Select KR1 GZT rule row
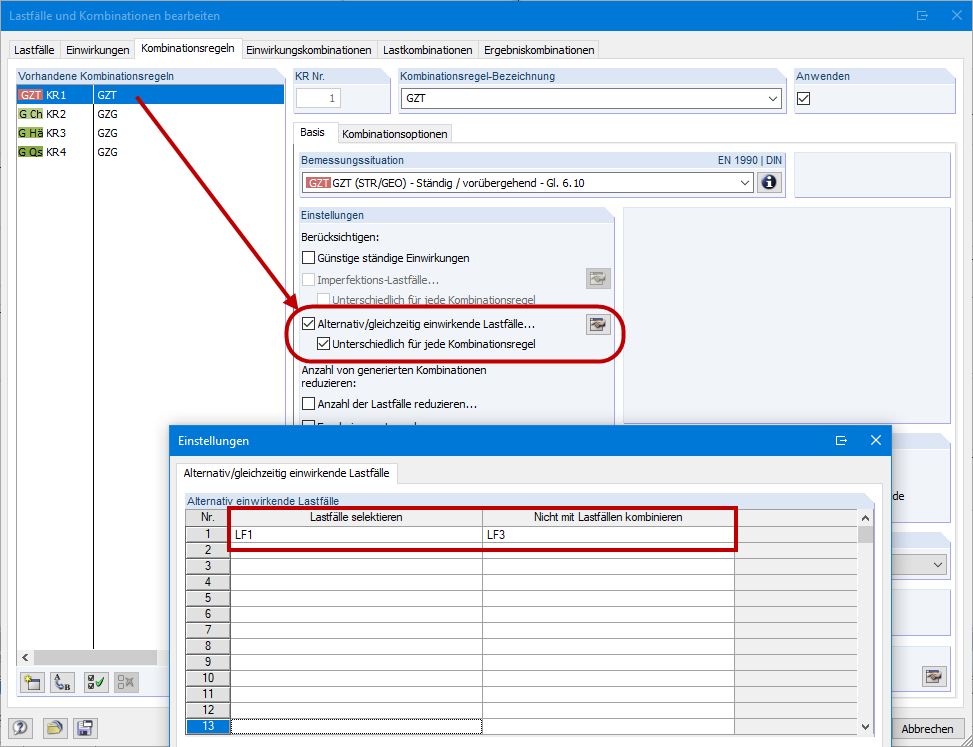Screen dimensions: 973x747 coord(150,95)
